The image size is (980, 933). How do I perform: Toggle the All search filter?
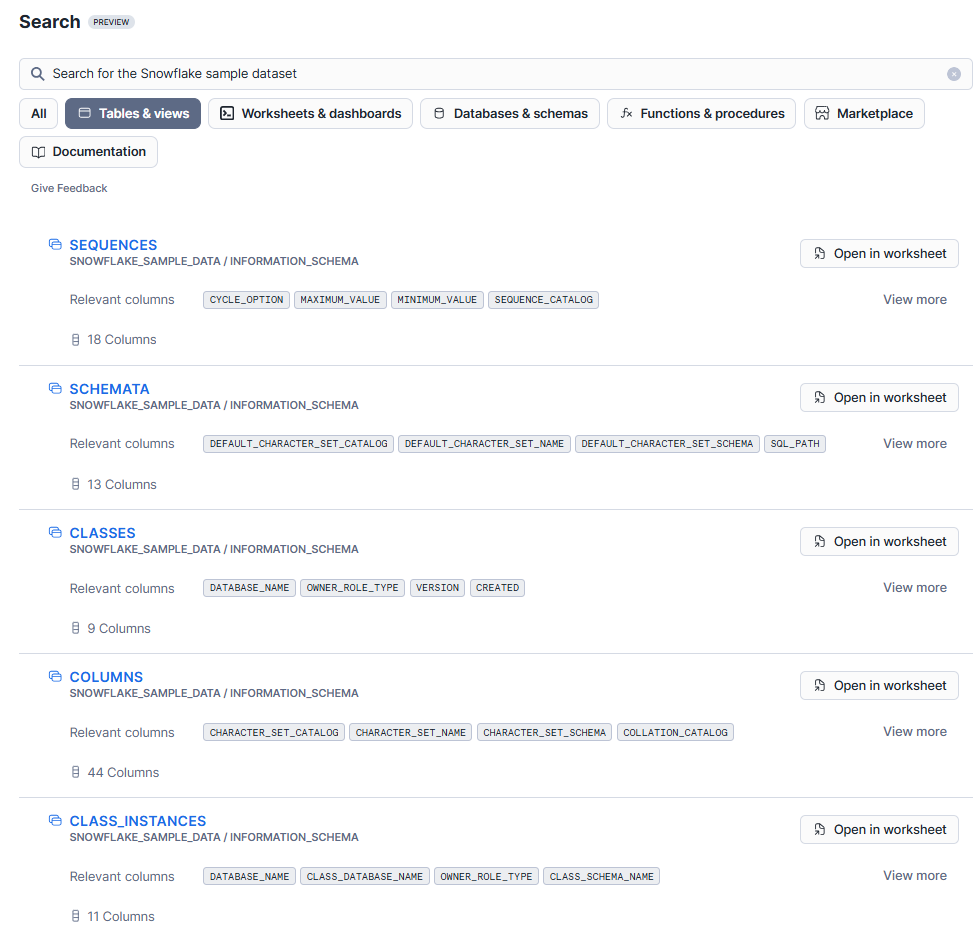(x=38, y=113)
